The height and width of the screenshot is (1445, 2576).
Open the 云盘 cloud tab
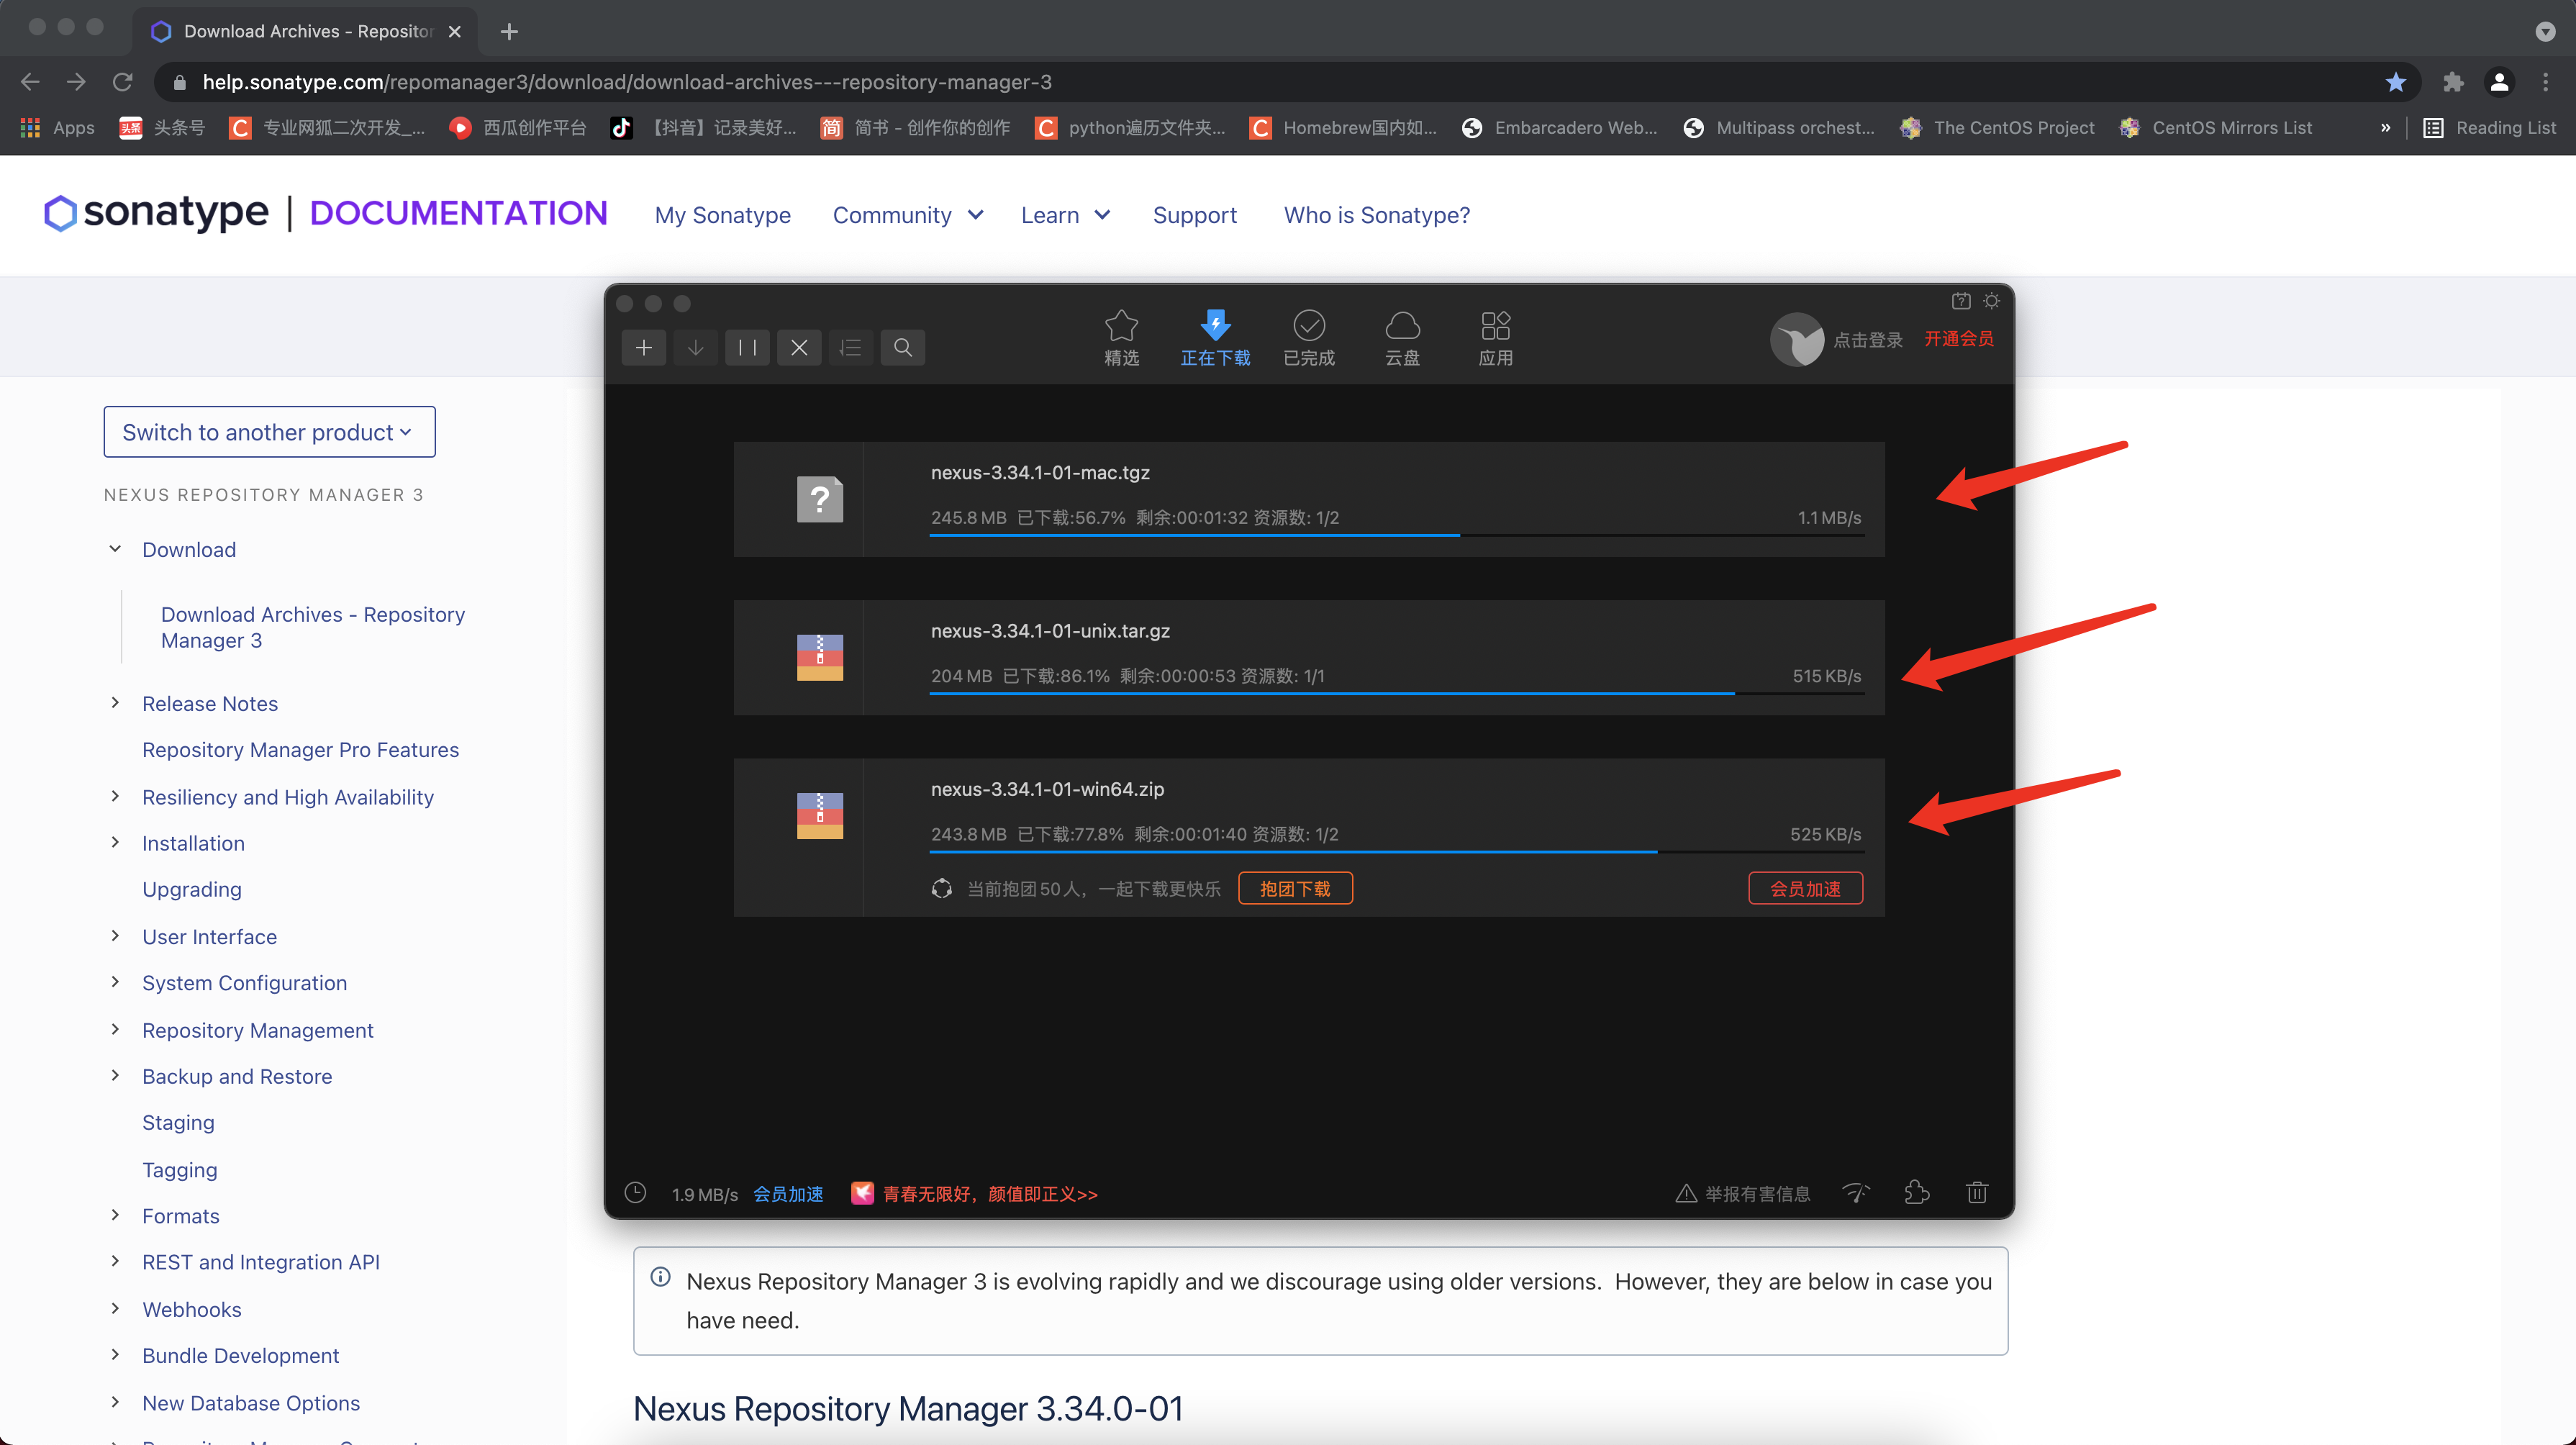pos(1402,338)
